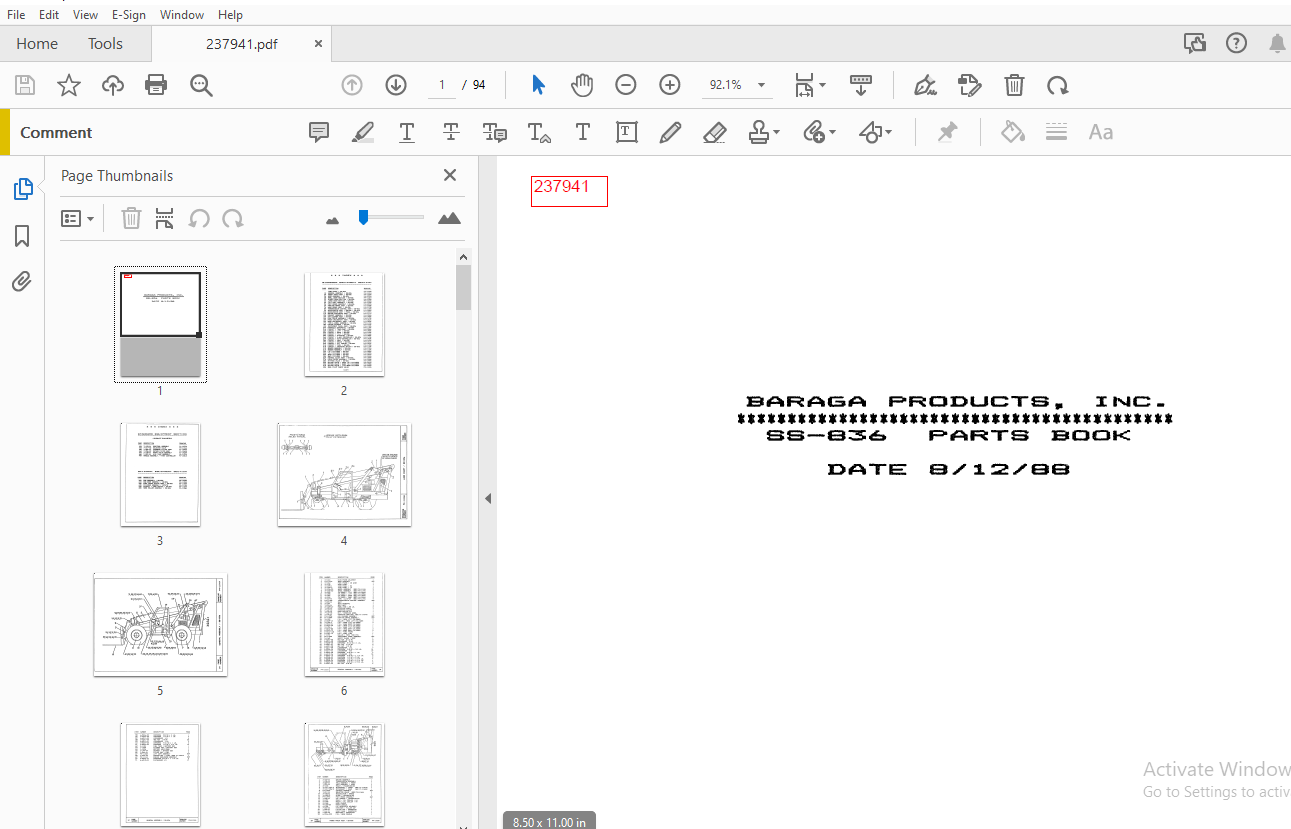Select the Highlight text tool
The width and height of the screenshot is (1291, 829).
tap(363, 132)
